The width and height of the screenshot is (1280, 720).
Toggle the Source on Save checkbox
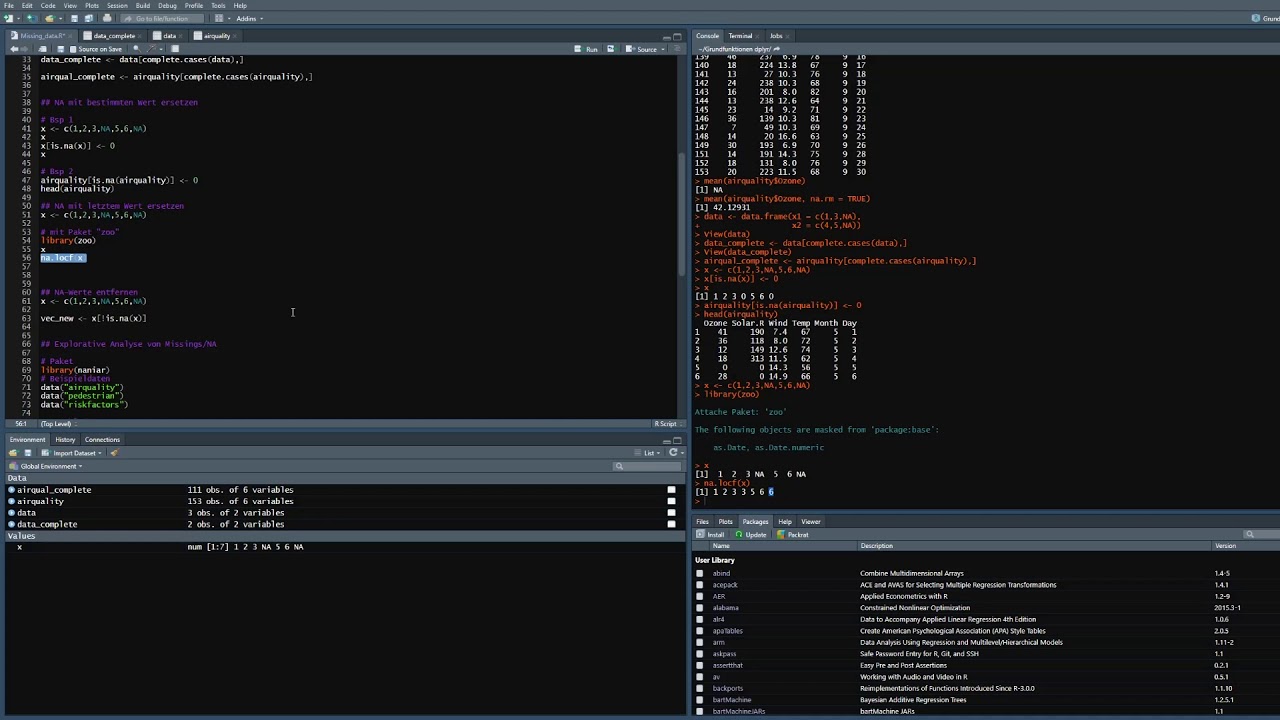(73, 49)
